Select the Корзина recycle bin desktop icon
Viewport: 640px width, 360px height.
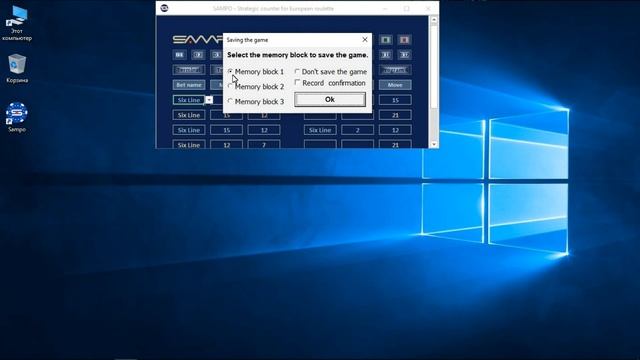17,68
